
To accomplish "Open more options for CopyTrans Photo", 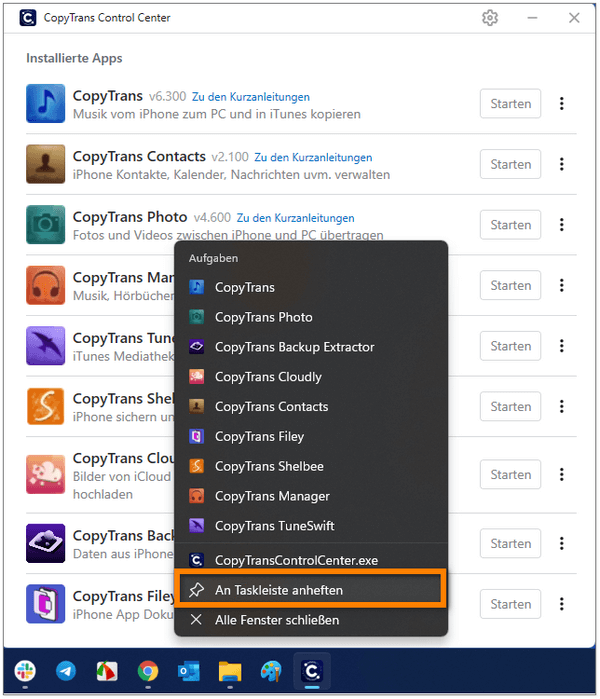I will [562, 225].
